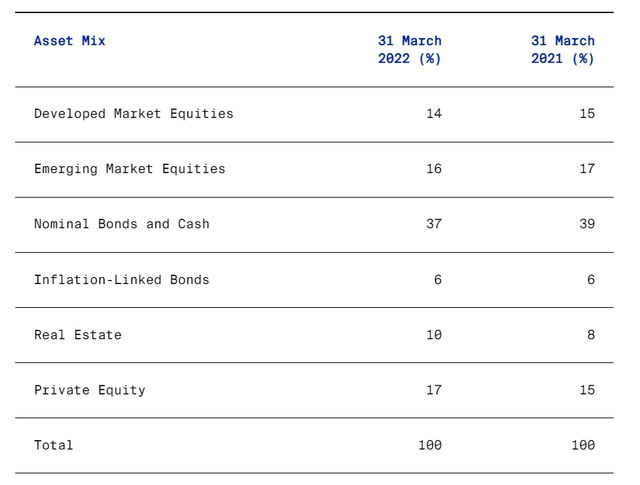Click the Developed Market Equities row label
Screen dimensions: 640x485
pyautogui.click(x=133, y=114)
